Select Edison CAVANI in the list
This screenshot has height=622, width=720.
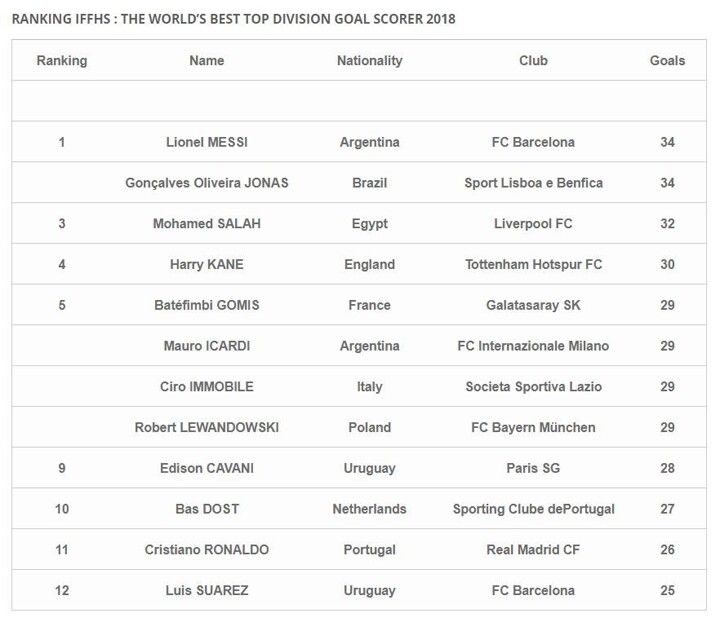pos(206,469)
